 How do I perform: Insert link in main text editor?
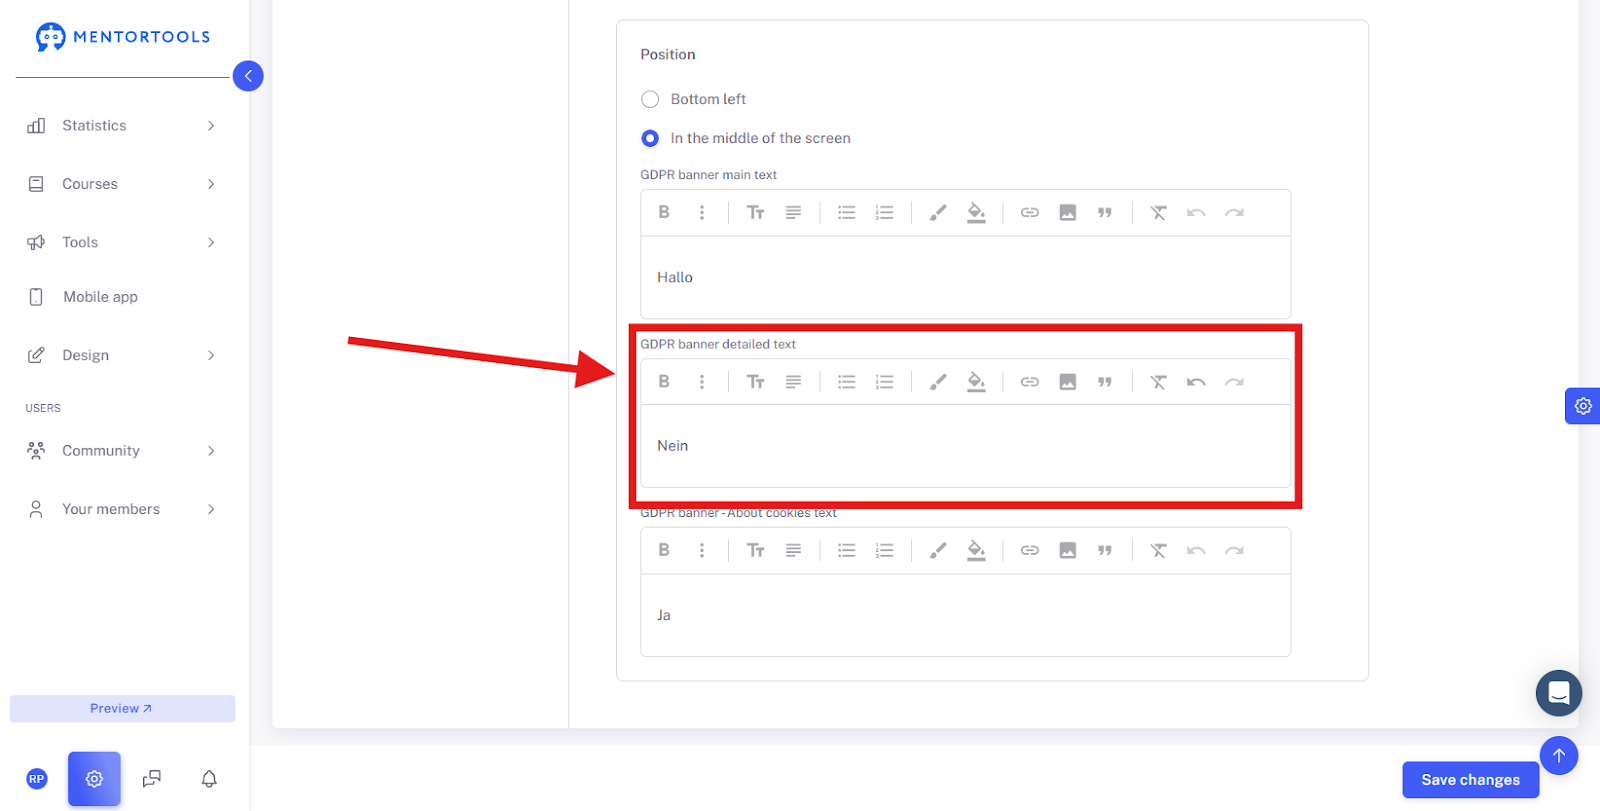pyautogui.click(x=1030, y=212)
